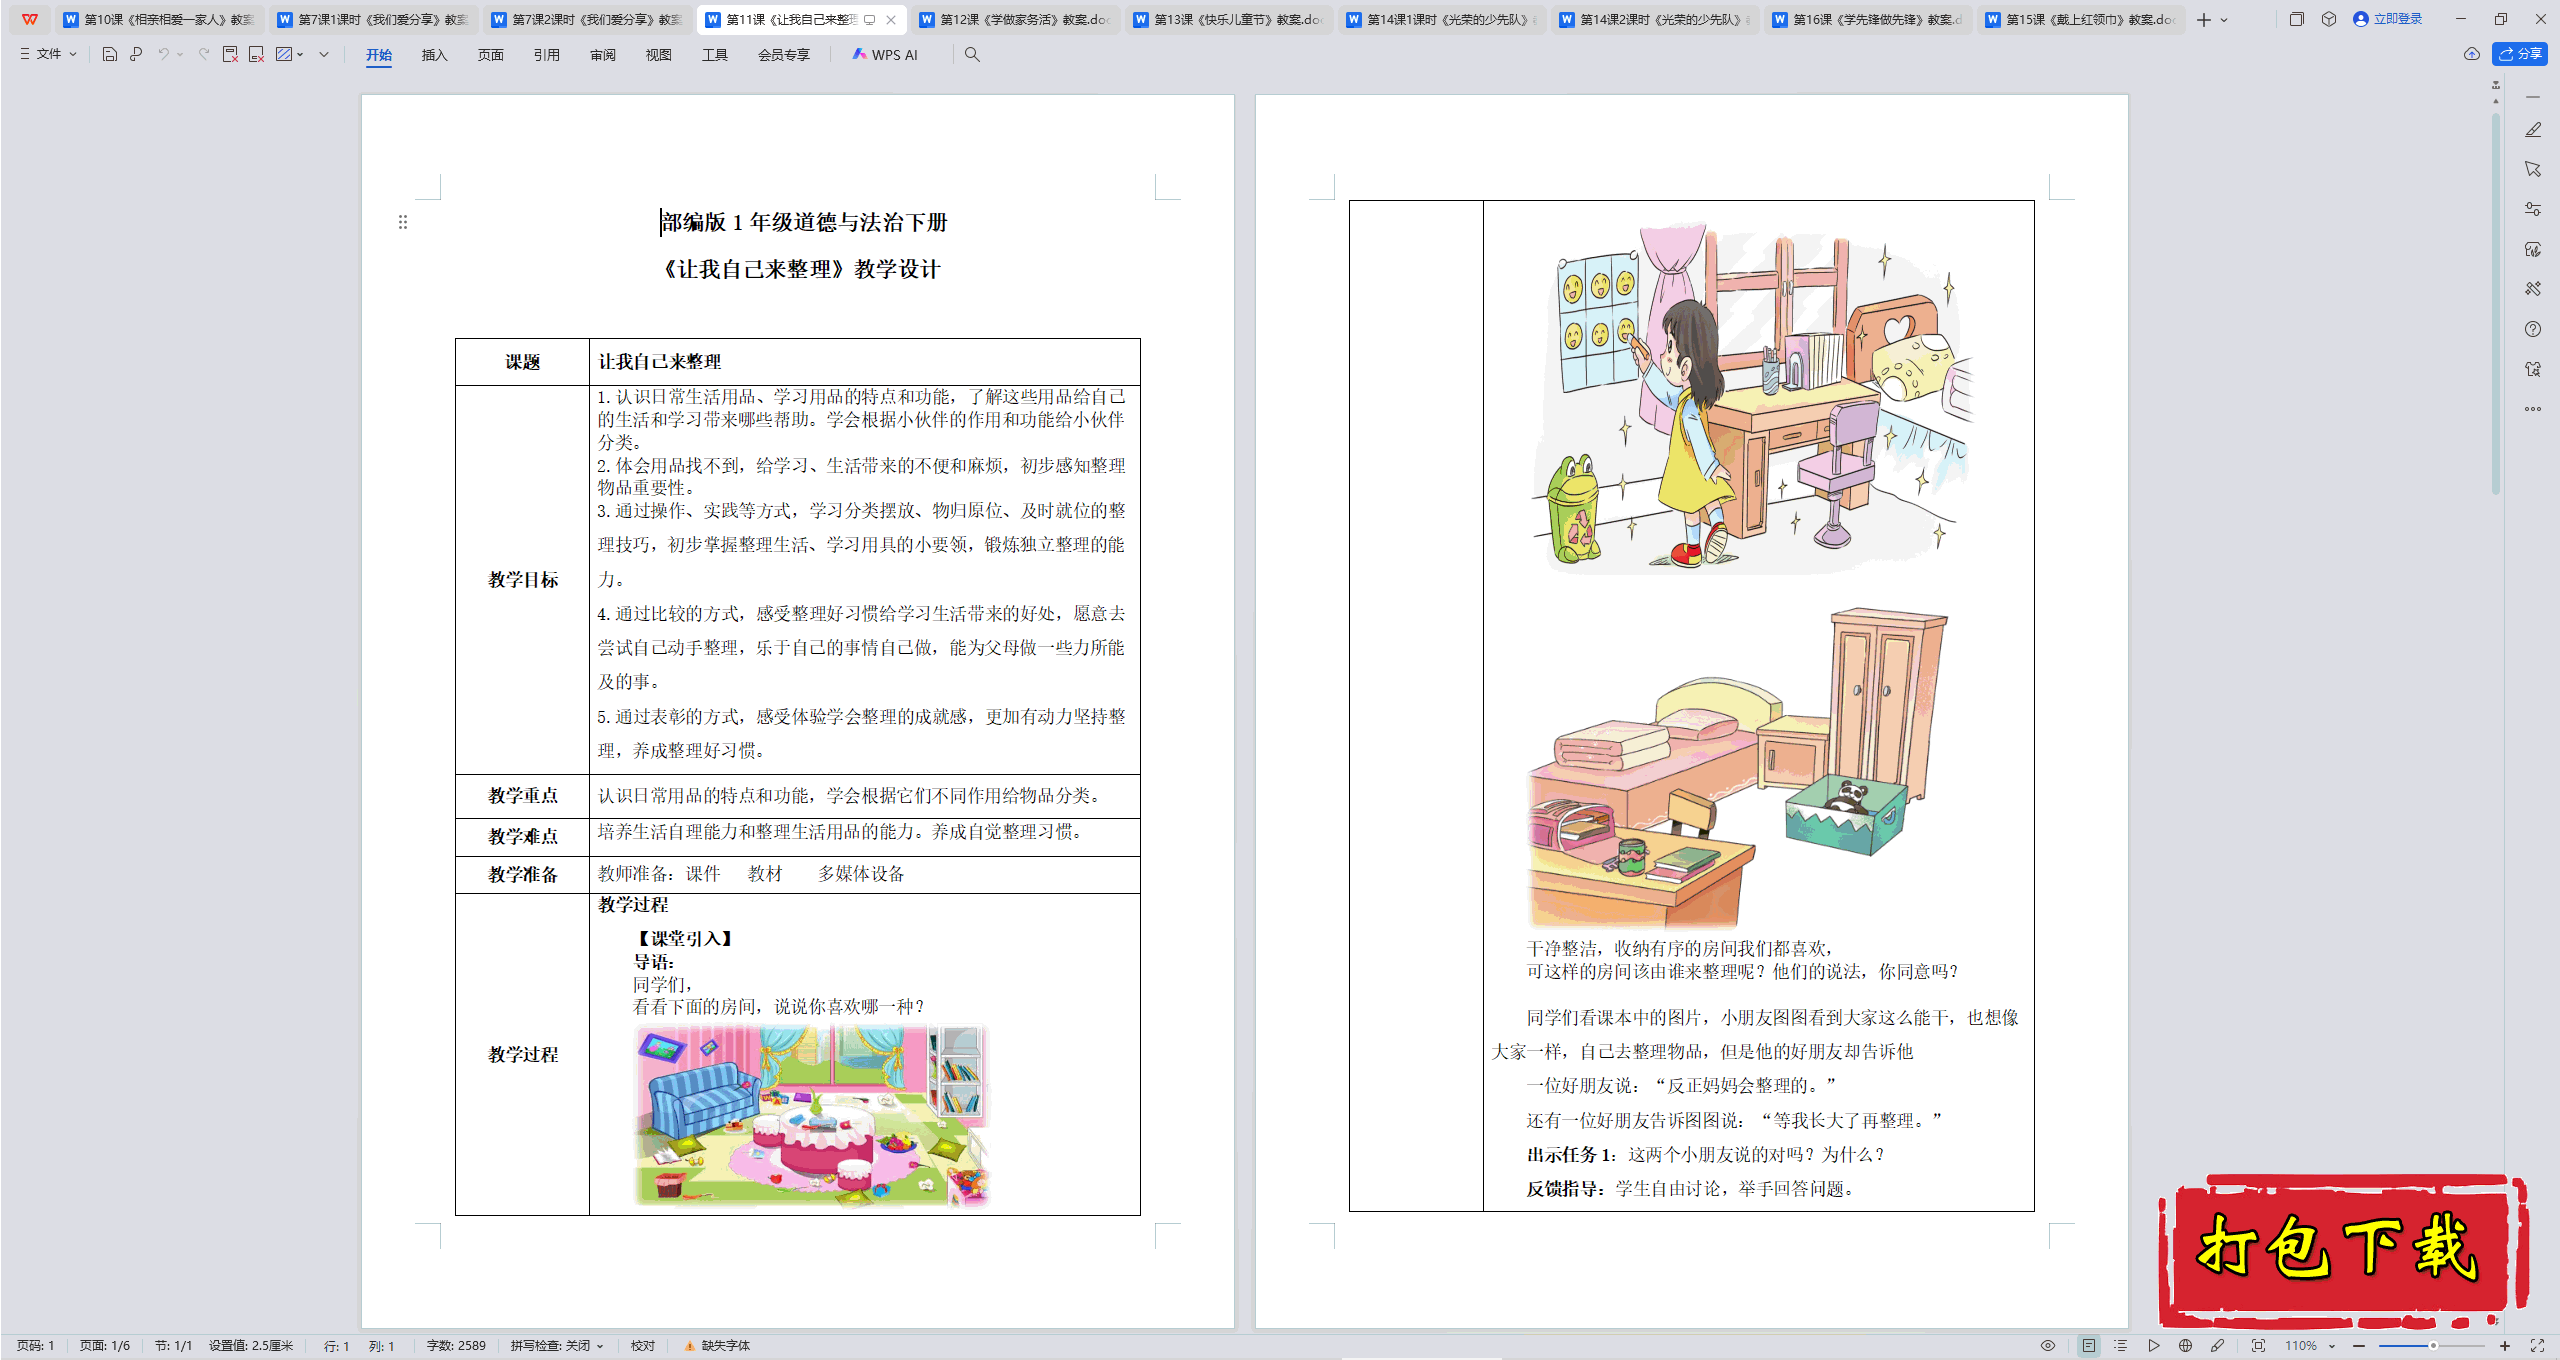Click the 分享 share button
Screen dimensions: 2560x1360
[x=2520, y=54]
